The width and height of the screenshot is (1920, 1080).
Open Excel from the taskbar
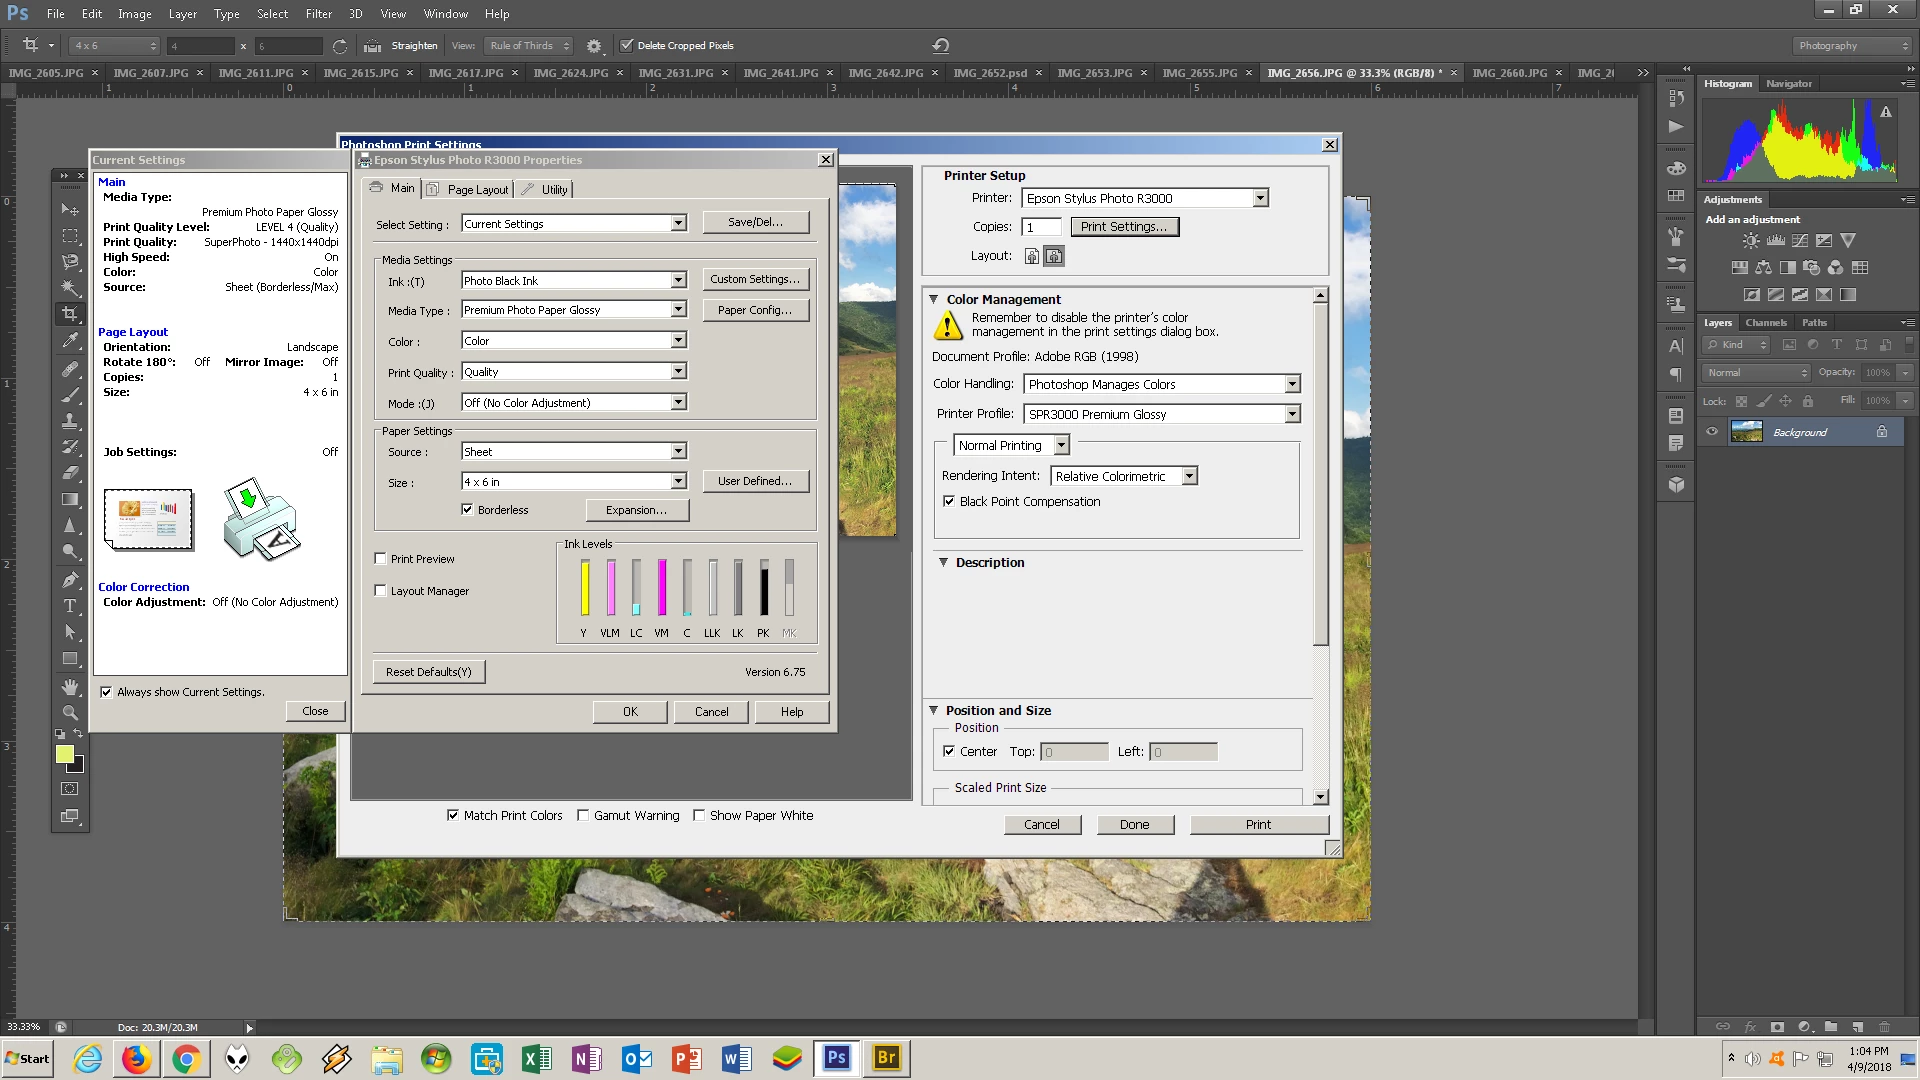point(537,1058)
